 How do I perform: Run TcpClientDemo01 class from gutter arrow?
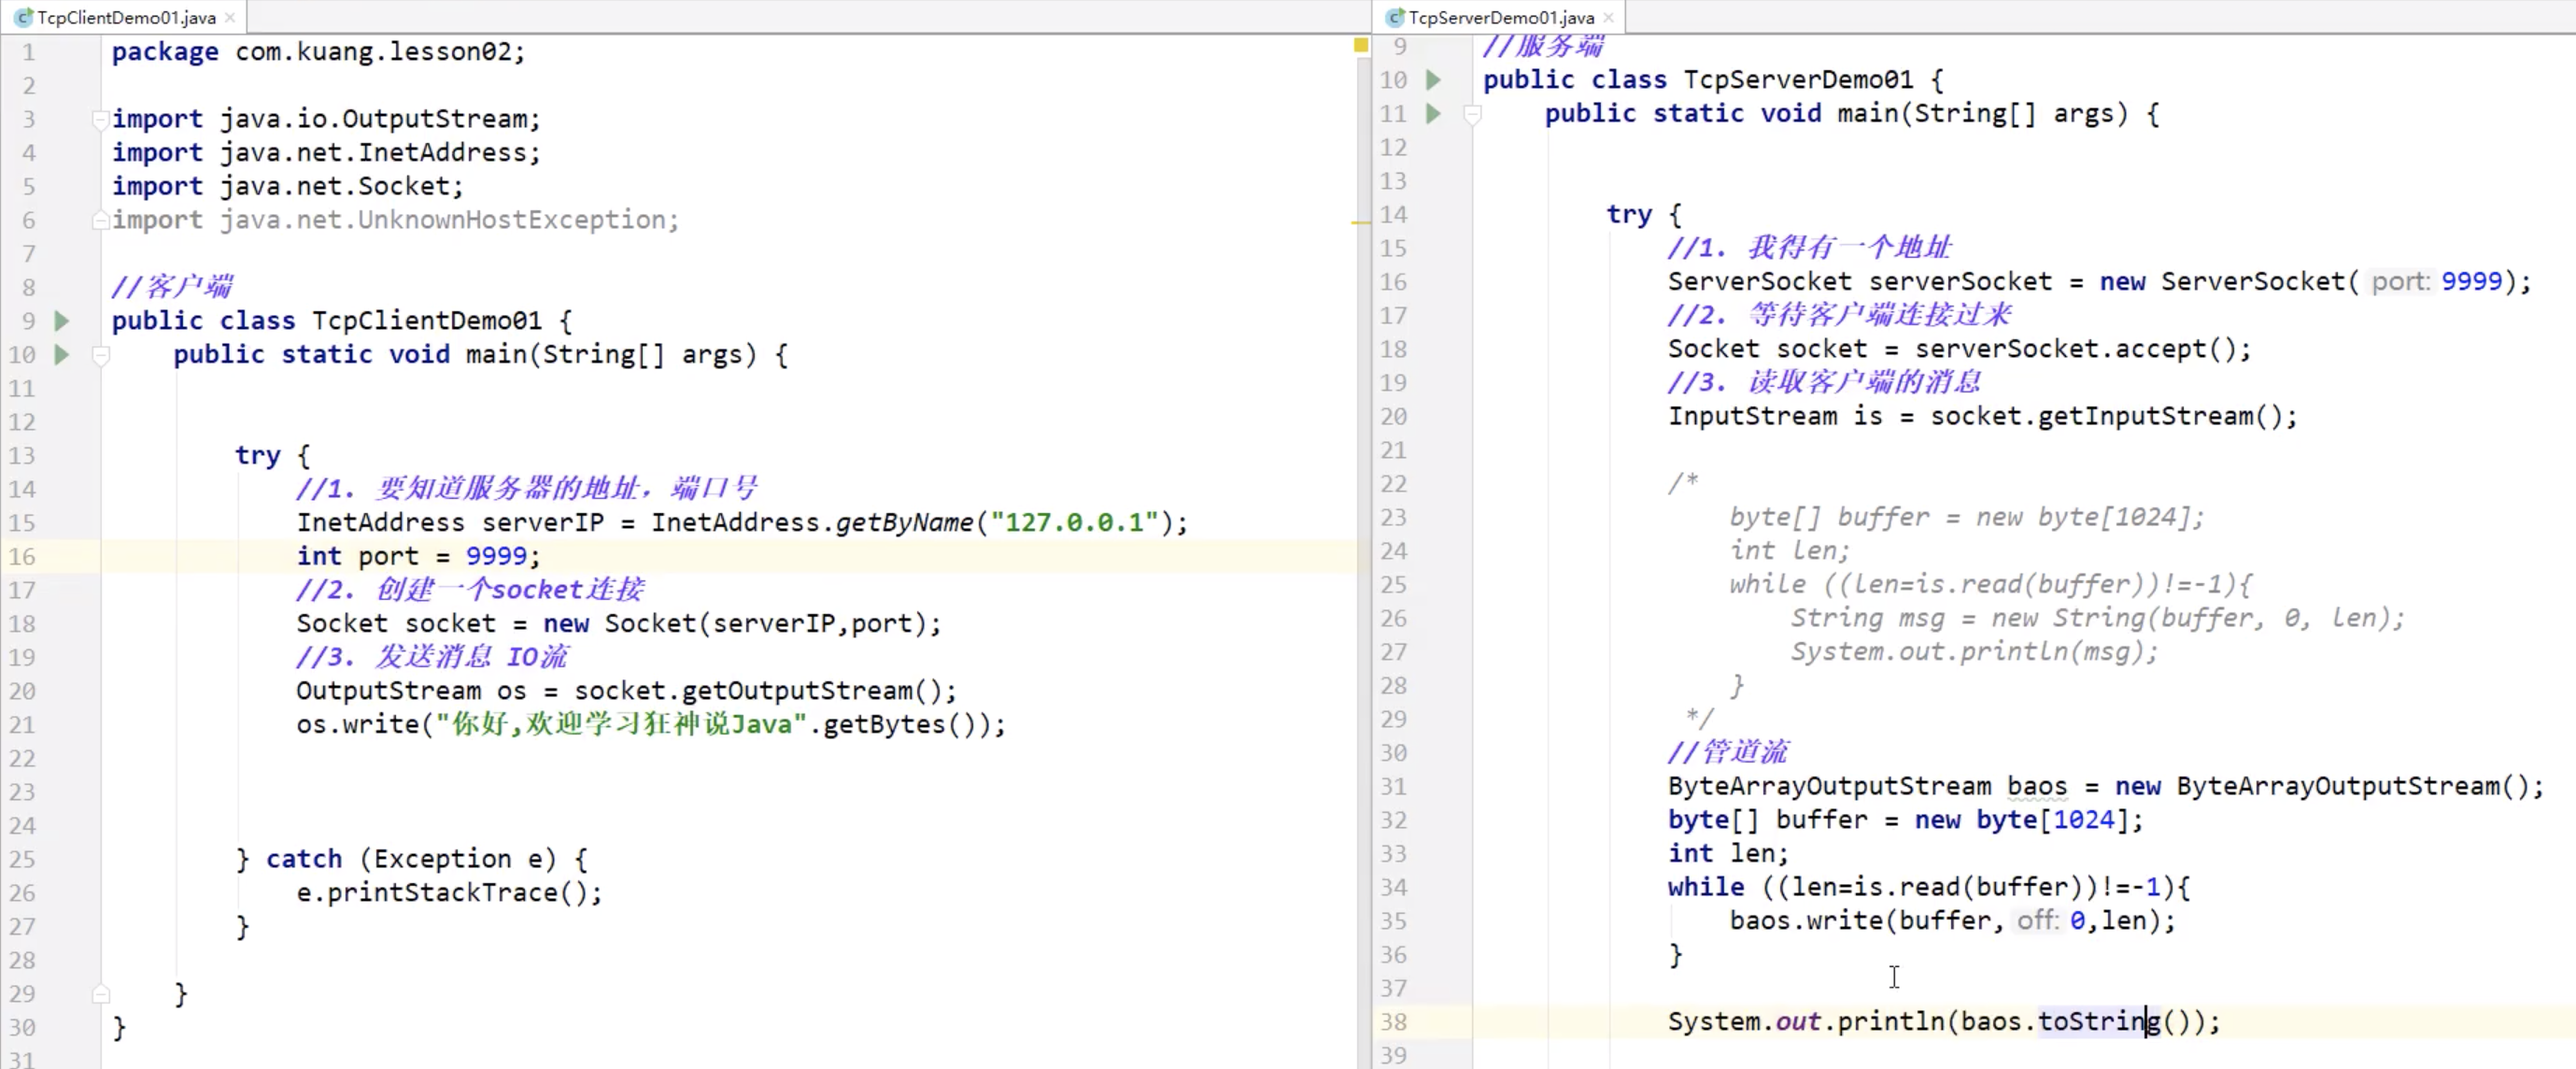pyautogui.click(x=62, y=321)
